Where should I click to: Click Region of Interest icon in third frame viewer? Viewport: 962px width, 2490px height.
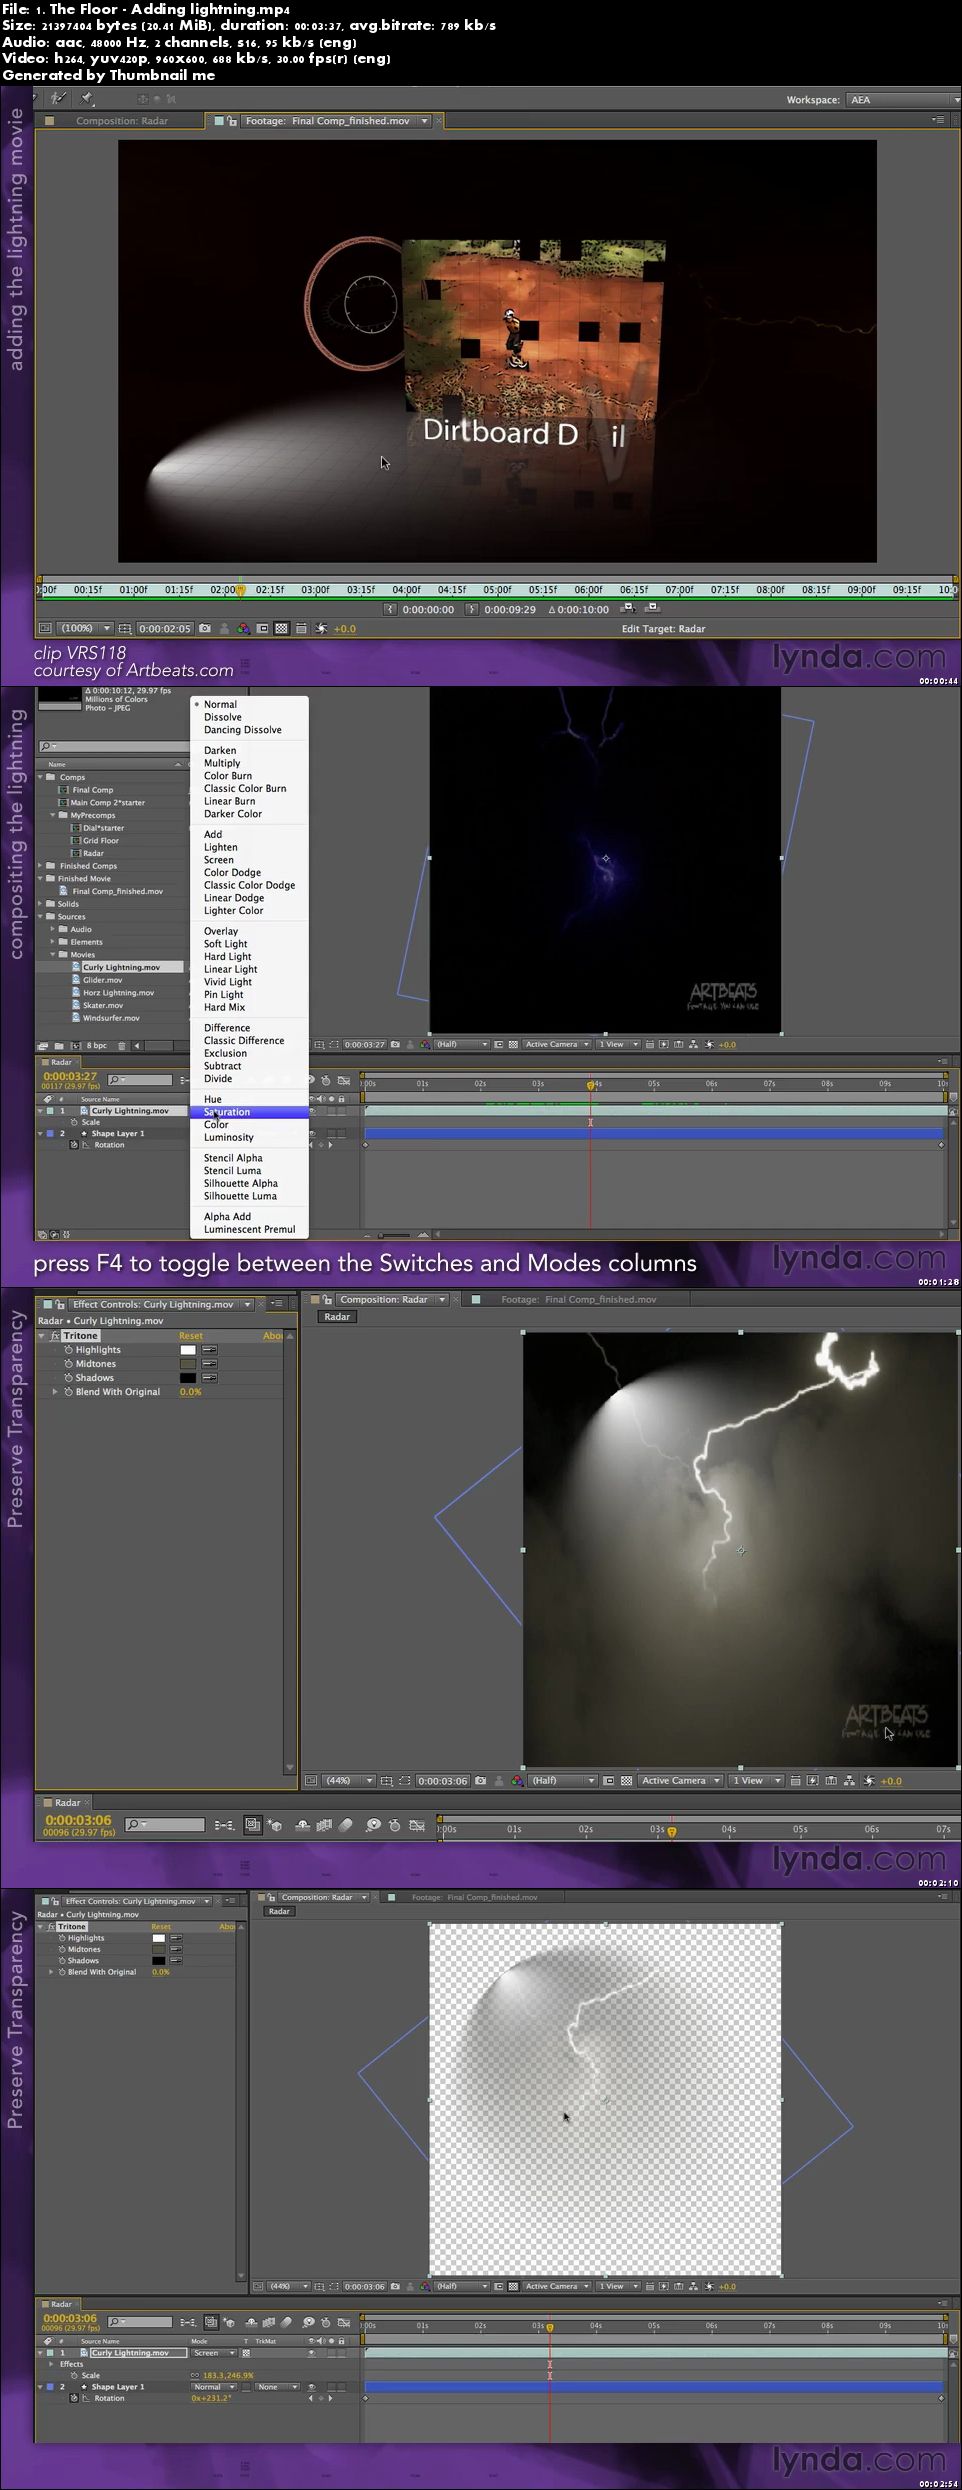609,1781
